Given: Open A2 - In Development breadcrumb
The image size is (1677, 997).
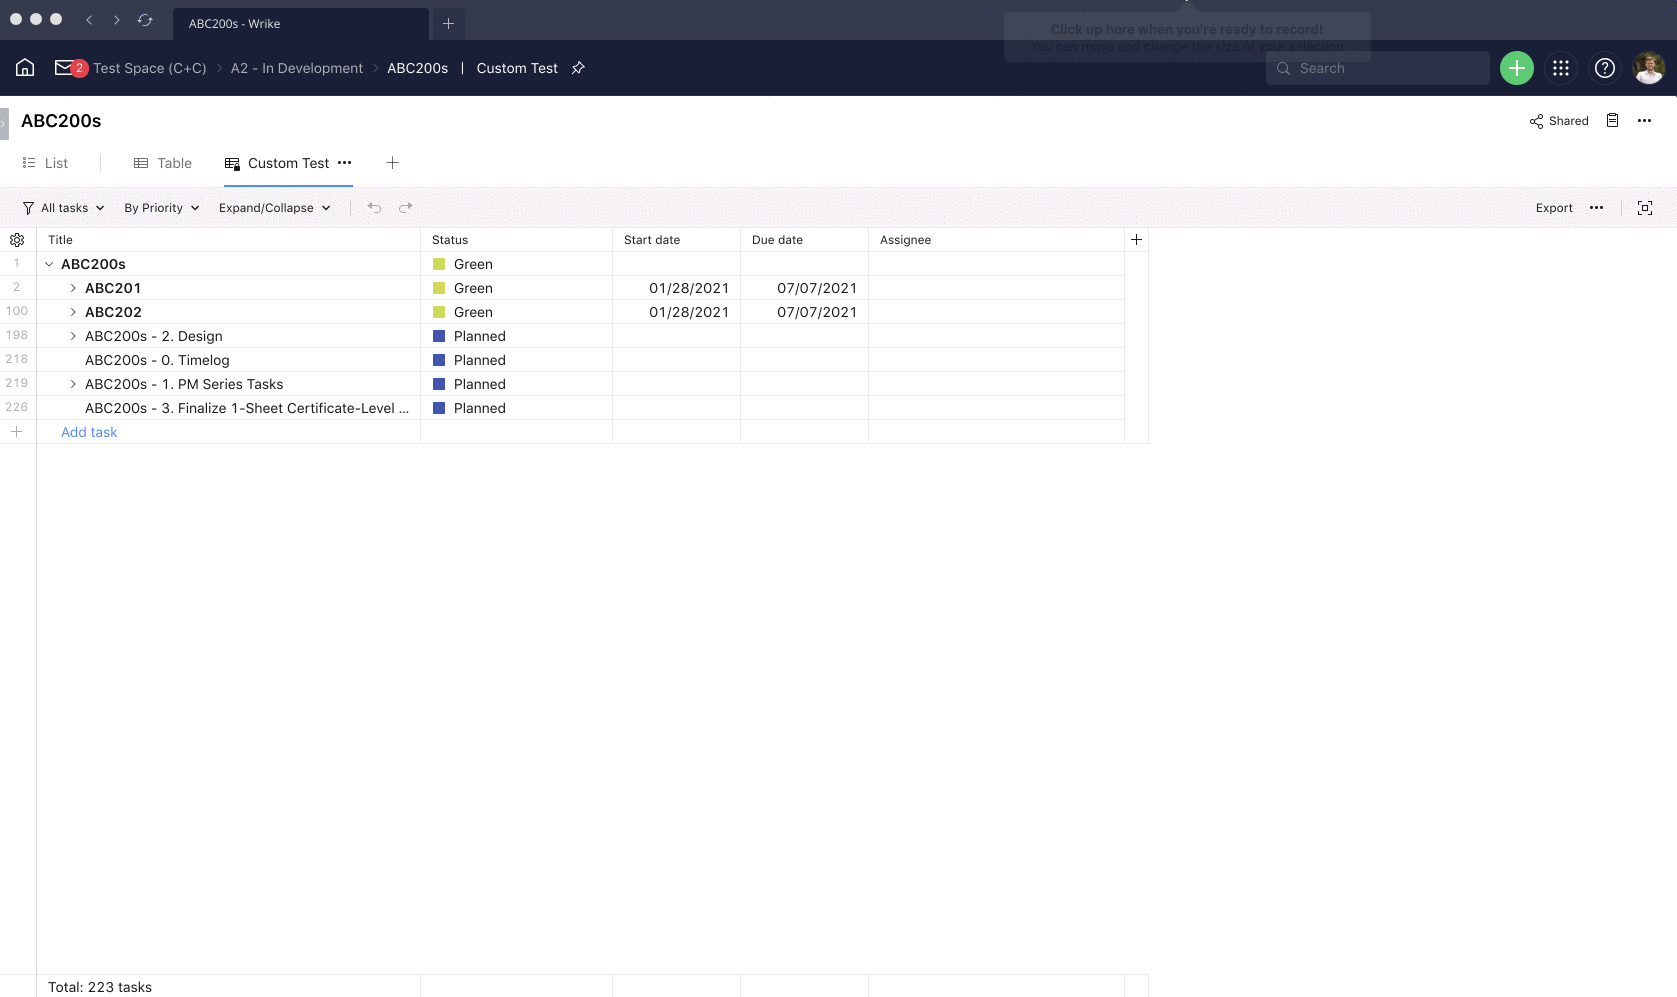Looking at the screenshot, I should point(297,68).
